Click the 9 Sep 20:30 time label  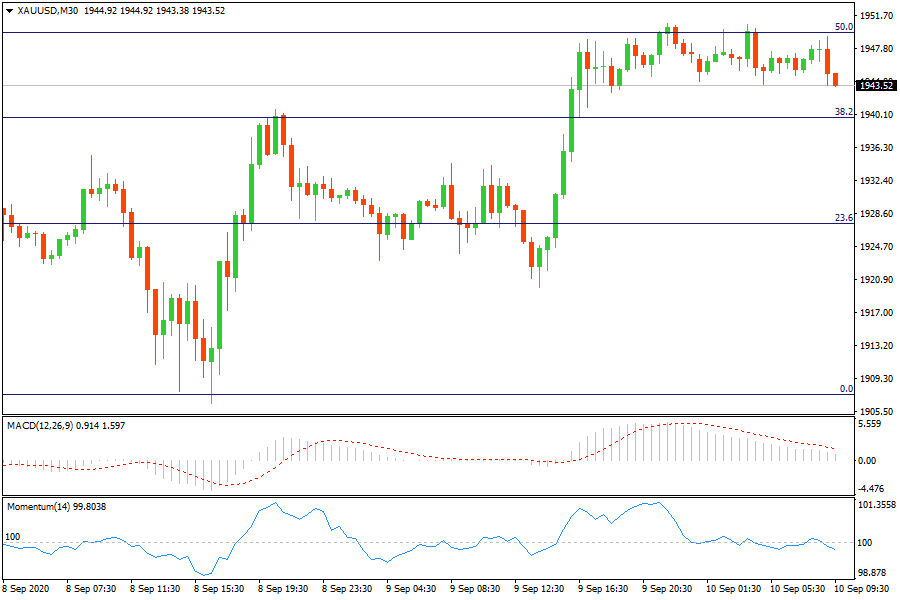665,590
